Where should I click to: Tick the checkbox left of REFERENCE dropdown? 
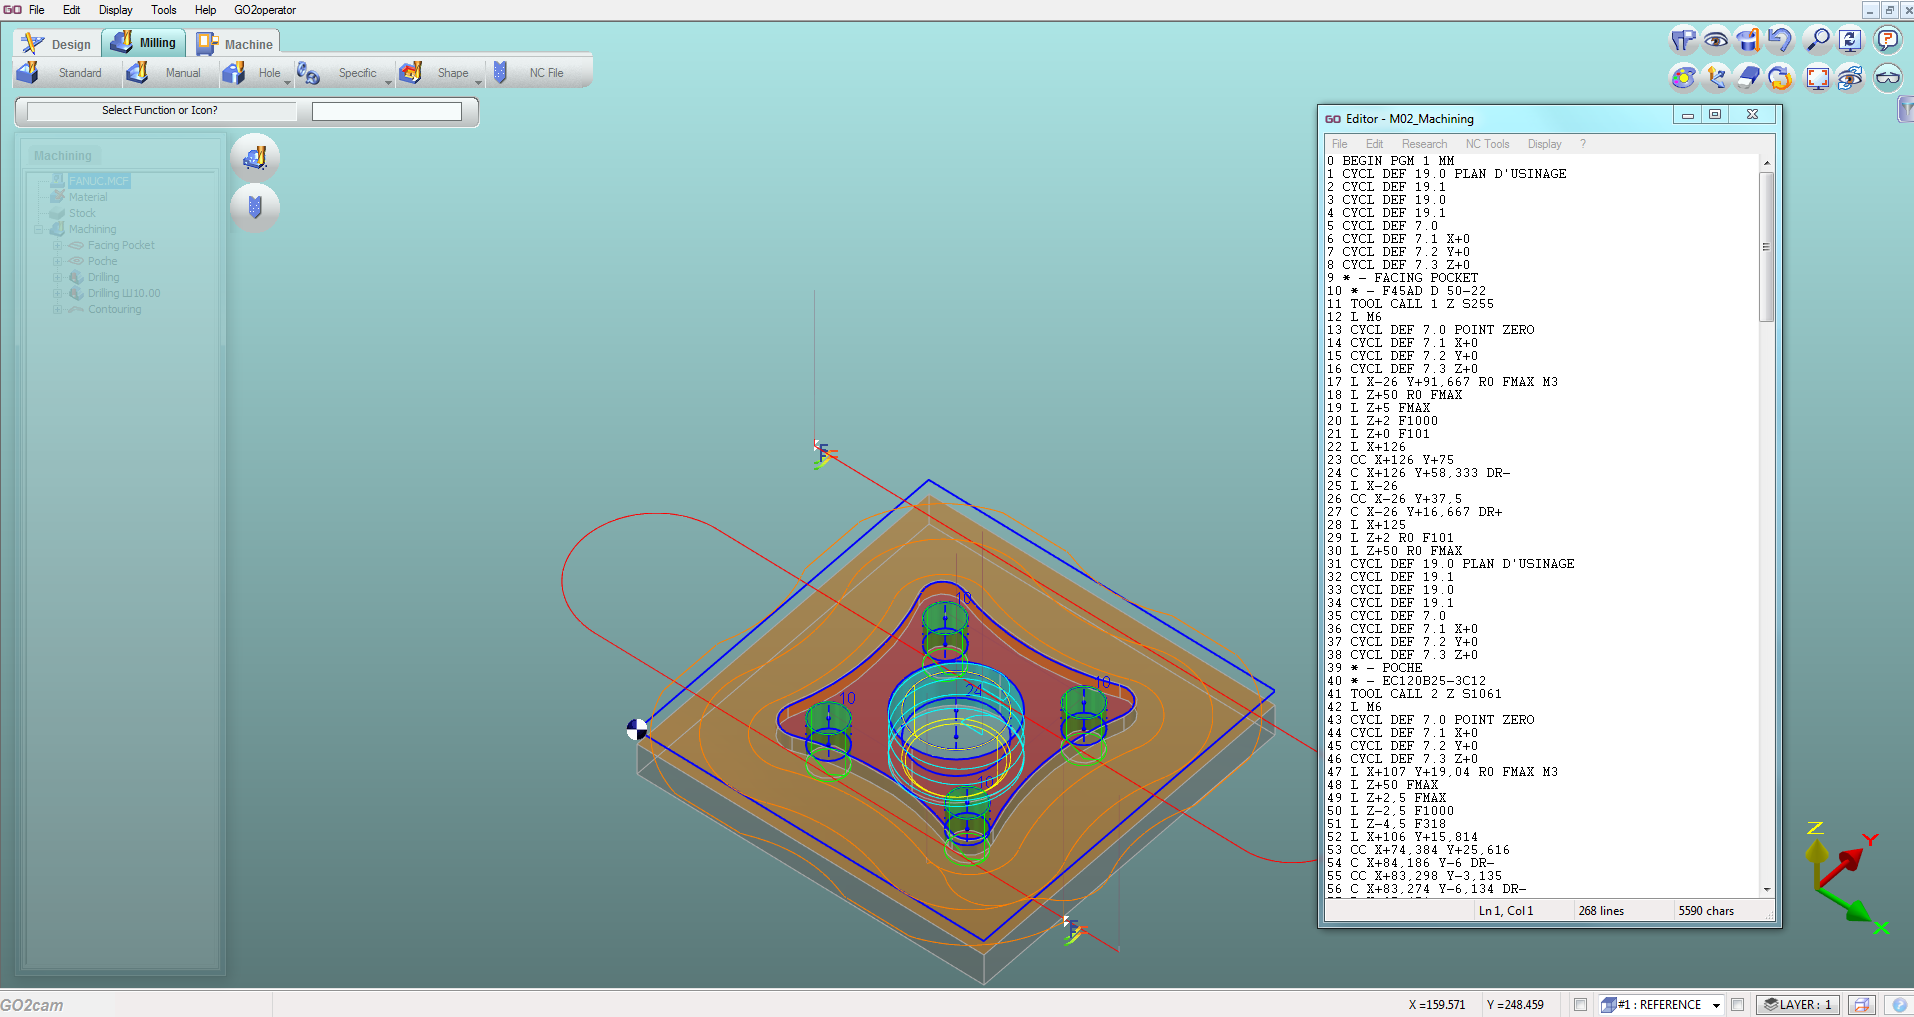coord(1580,1005)
